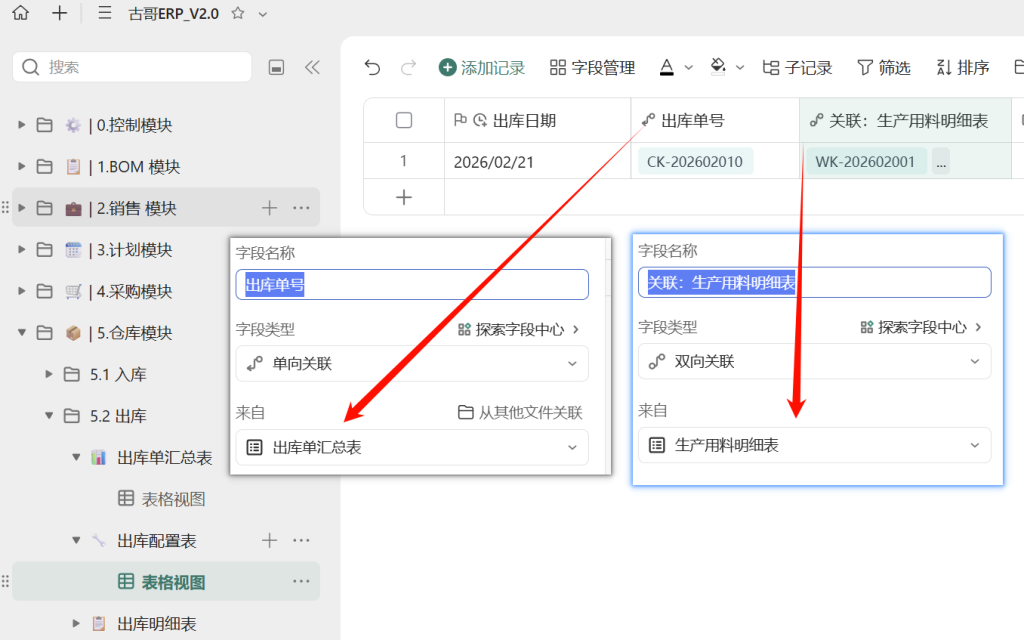Select the active green 表格视图 item
This screenshot has height=640, width=1024.
point(166,581)
